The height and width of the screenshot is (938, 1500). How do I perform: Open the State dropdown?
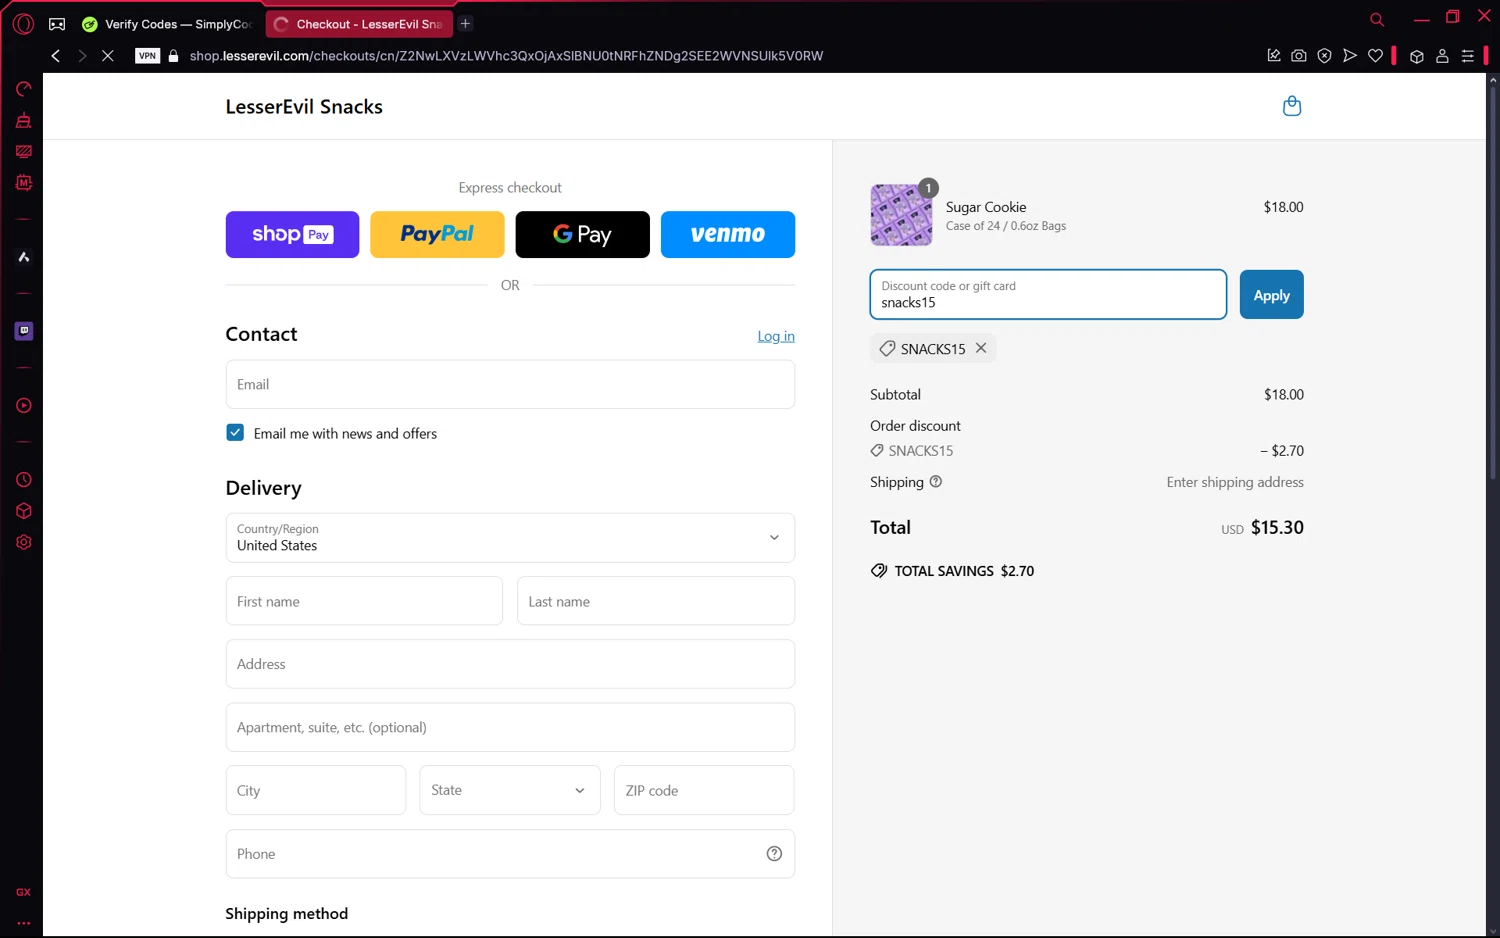510,790
